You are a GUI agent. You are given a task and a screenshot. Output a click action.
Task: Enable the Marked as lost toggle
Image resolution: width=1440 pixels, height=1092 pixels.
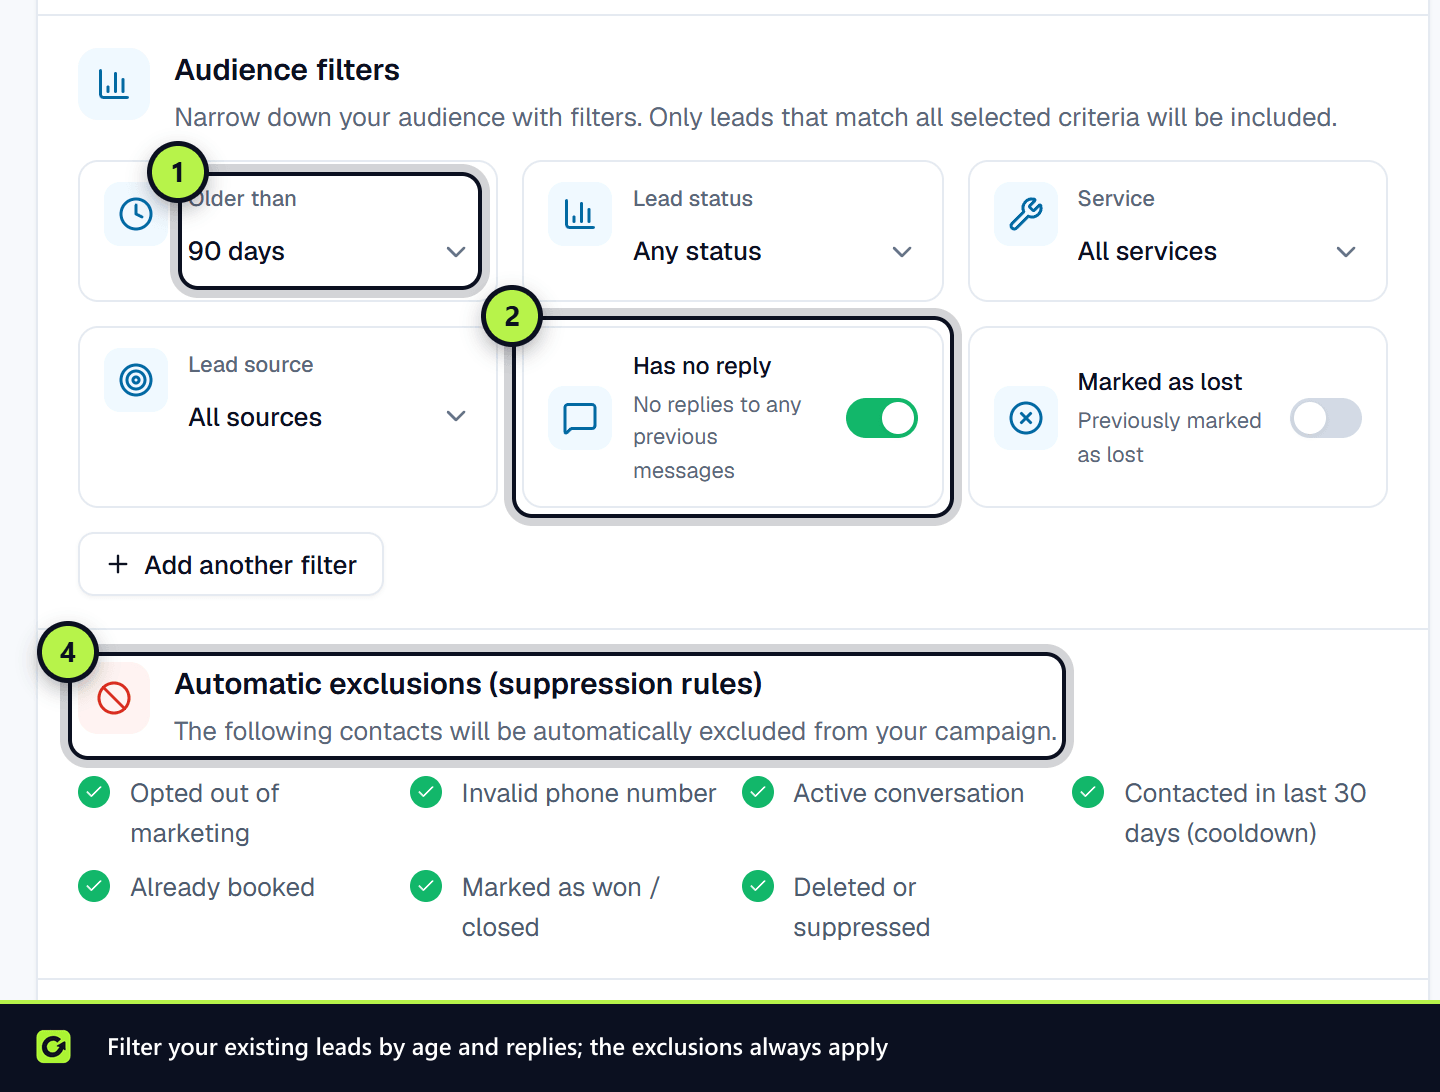[x=1326, y=418]
